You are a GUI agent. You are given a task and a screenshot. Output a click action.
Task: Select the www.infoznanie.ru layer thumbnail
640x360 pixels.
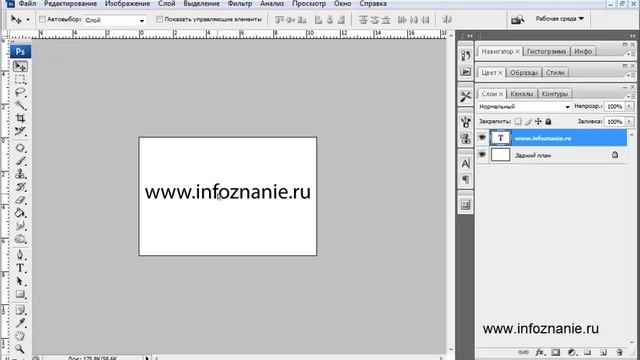click(x=500, y=138)
